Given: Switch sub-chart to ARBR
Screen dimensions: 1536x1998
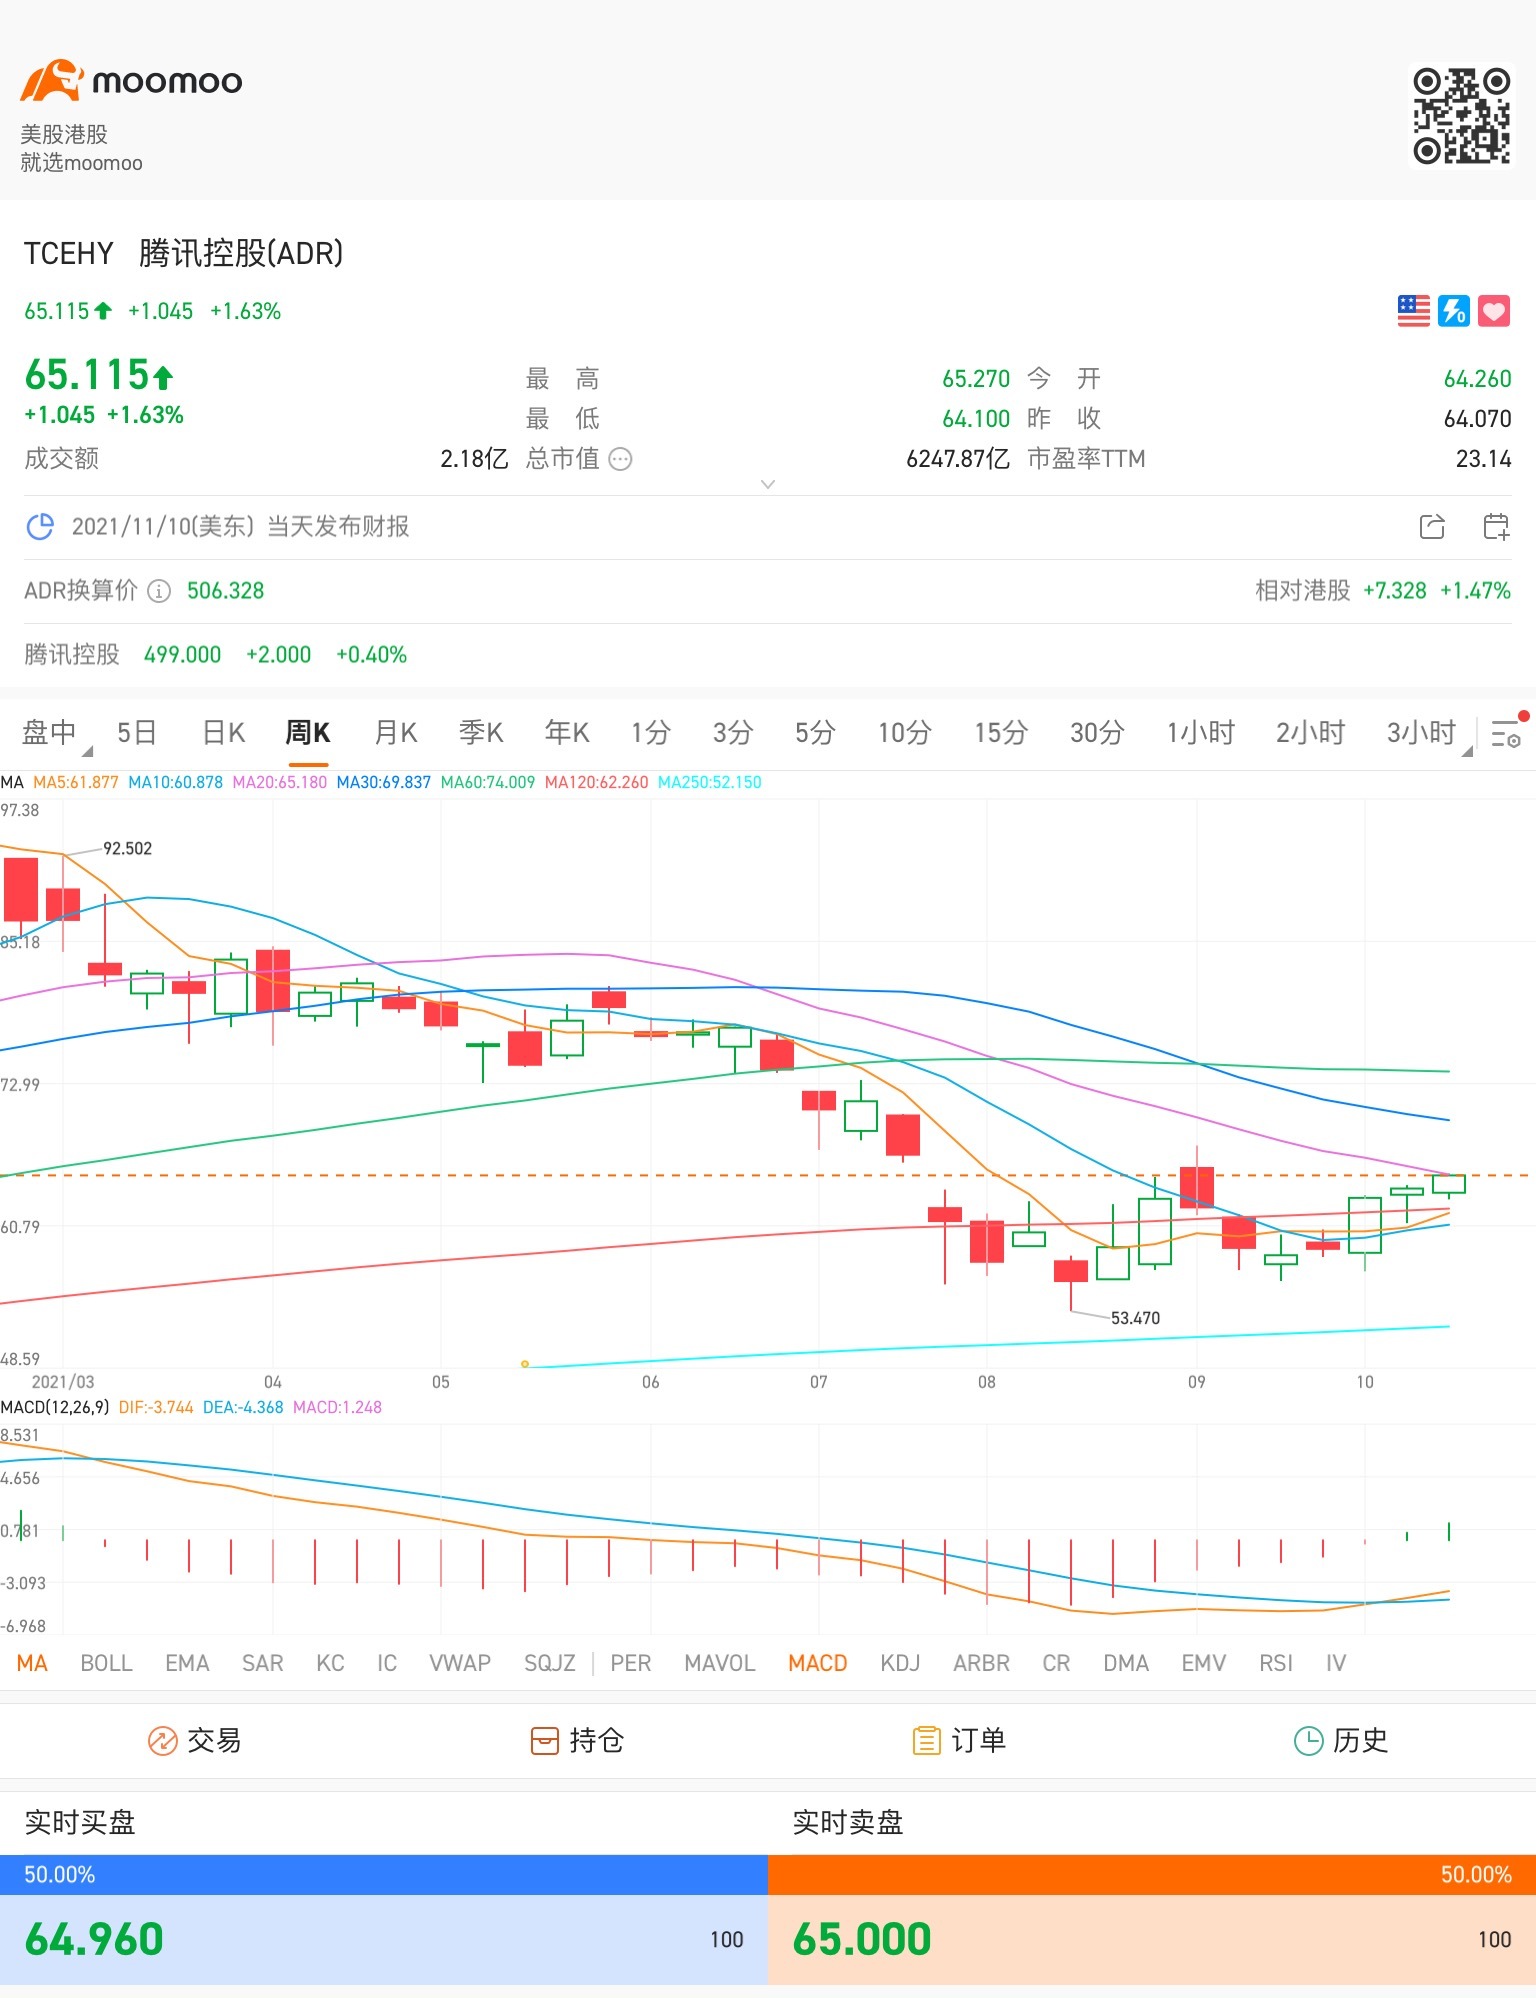Looking at the screenshot, I should coord(981,1663).
